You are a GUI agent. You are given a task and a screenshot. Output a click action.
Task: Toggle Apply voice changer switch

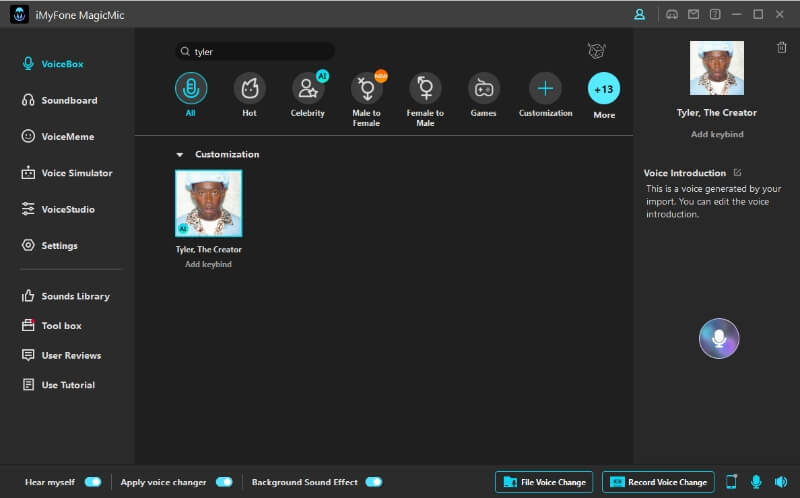click(x=224, y=482)
